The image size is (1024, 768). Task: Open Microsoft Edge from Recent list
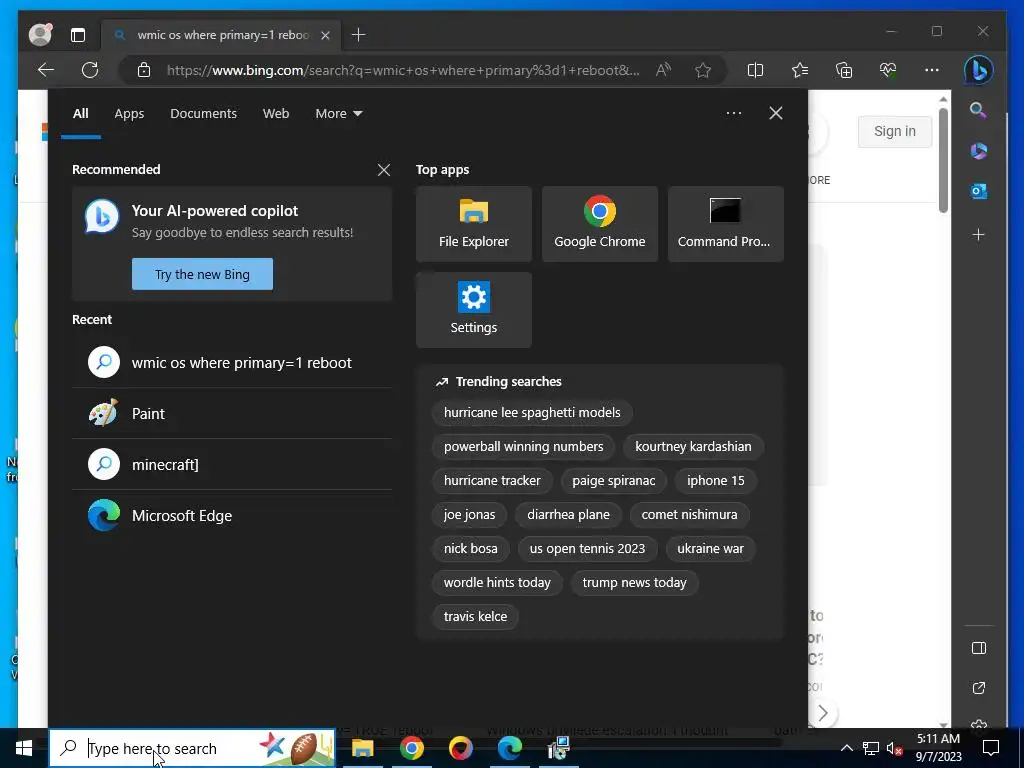tap(232, 515)
